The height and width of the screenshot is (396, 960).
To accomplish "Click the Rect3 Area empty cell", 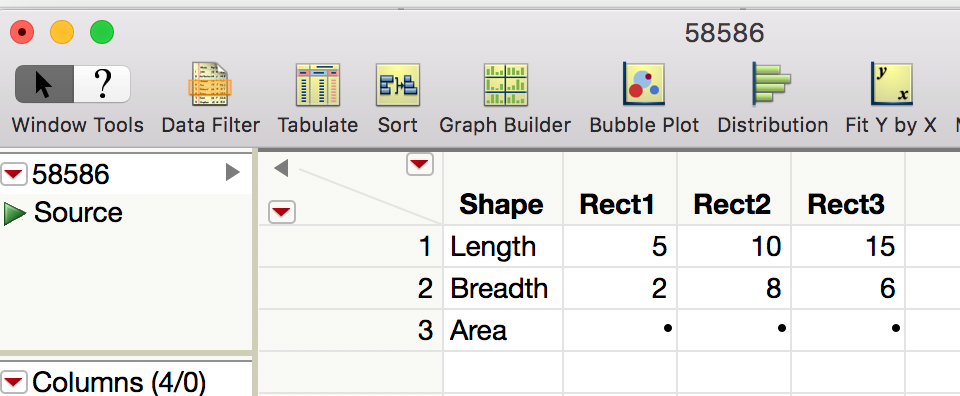I will (x=848, y=330).
